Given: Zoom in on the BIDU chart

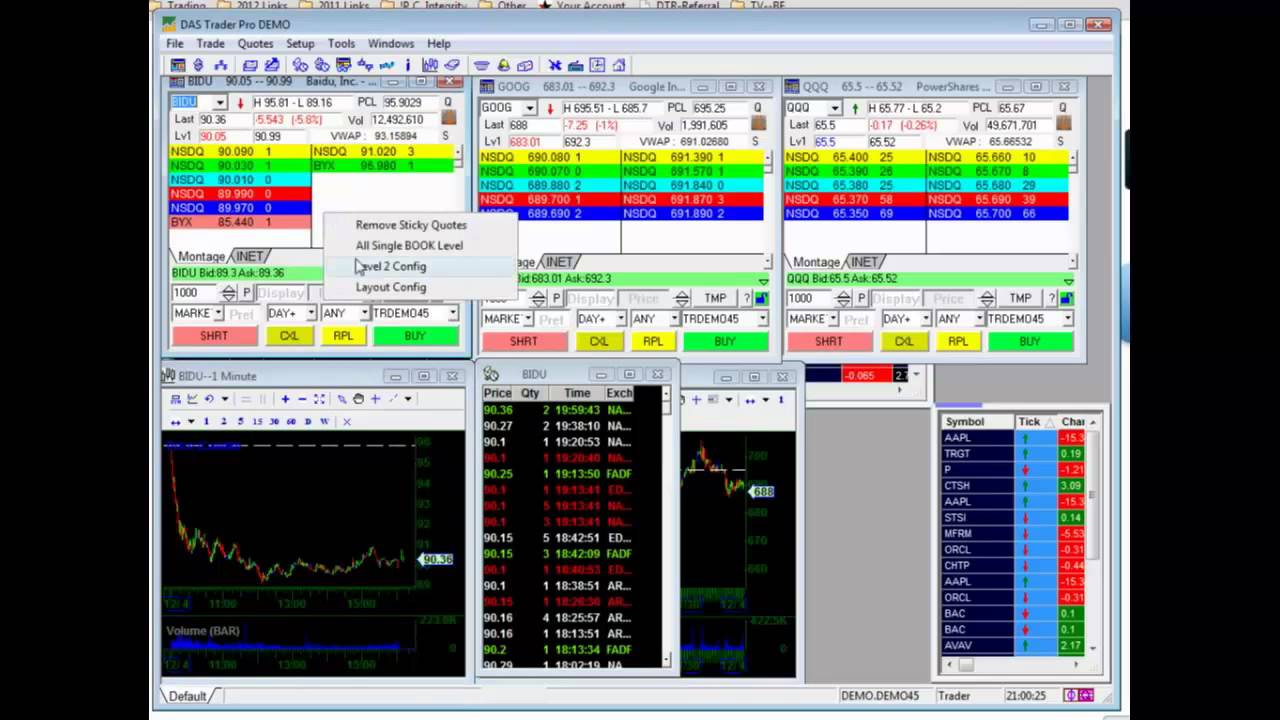Looking at the screenshot, I should pos(285,399).
